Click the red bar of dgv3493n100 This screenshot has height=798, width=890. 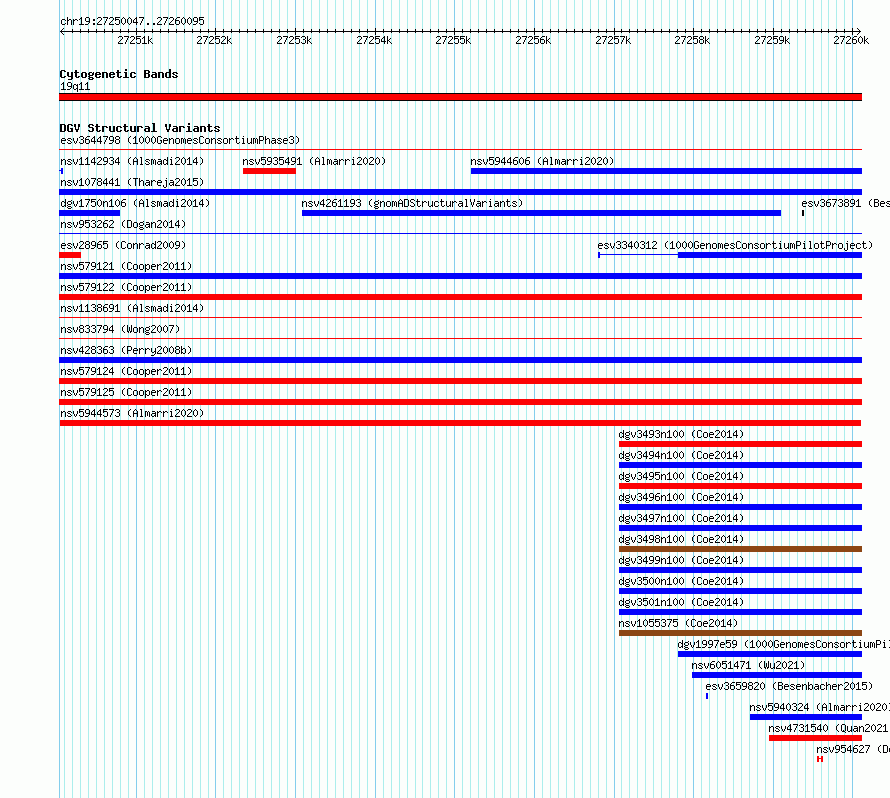coord(740,444)
